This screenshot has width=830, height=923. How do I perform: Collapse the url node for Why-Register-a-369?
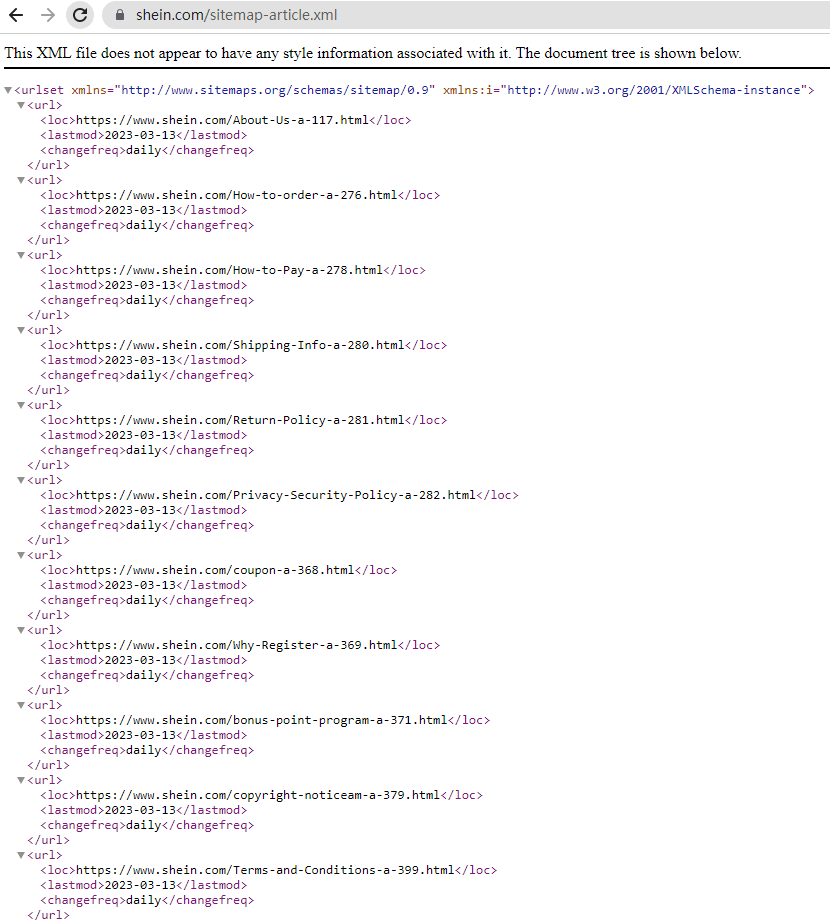click(x=21, y=630)
